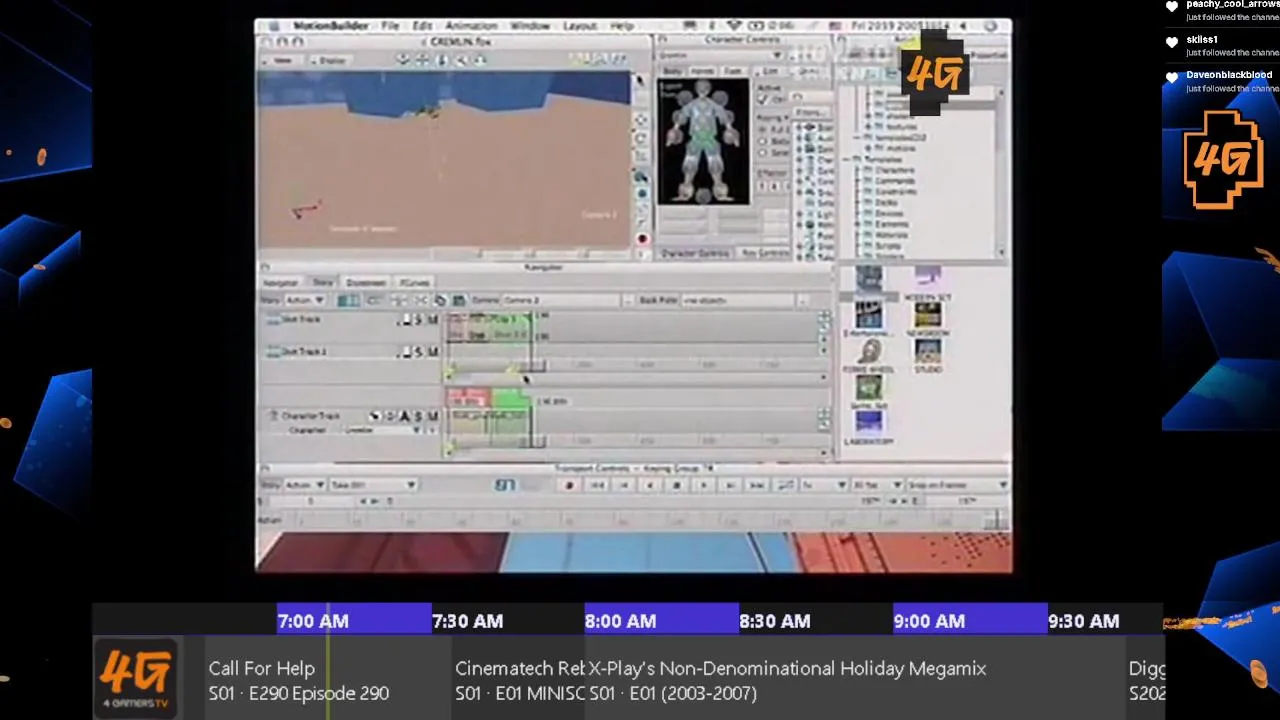Click the go-to-end transport button
The height and width of the screenshot is (720, 1280).
point(758,485)
